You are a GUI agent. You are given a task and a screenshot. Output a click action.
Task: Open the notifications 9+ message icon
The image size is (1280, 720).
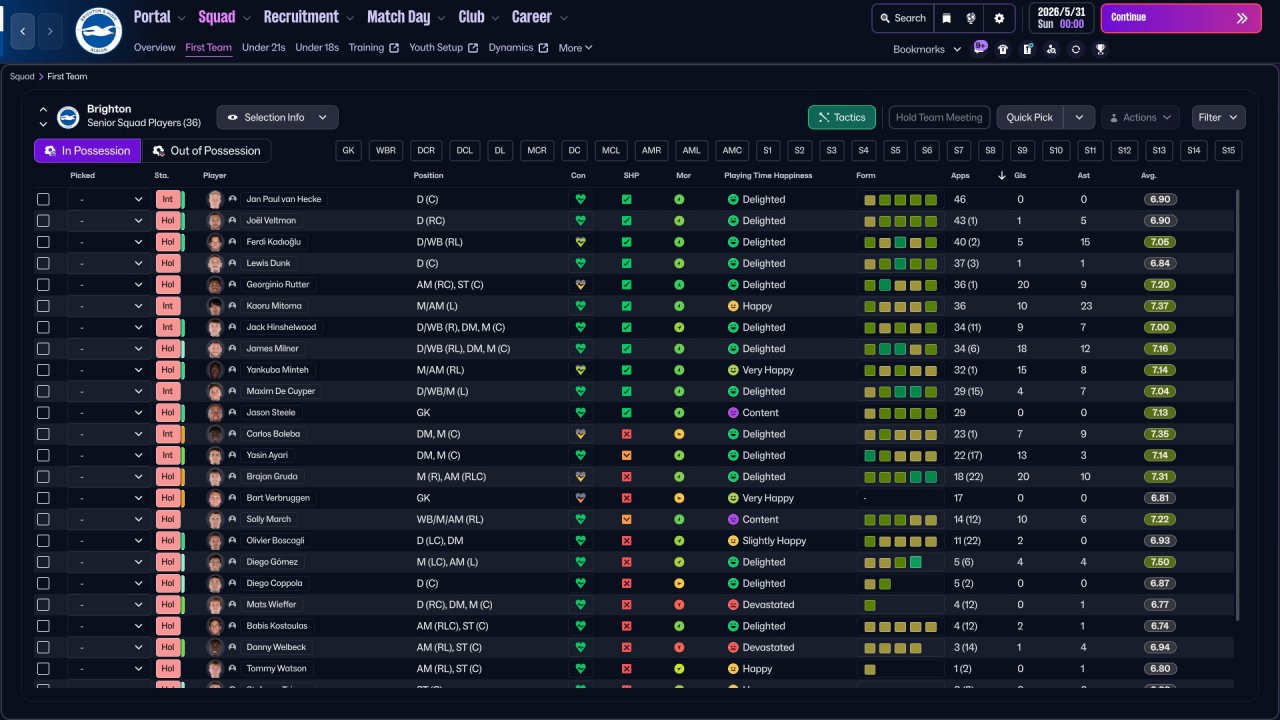coord(980,47)
